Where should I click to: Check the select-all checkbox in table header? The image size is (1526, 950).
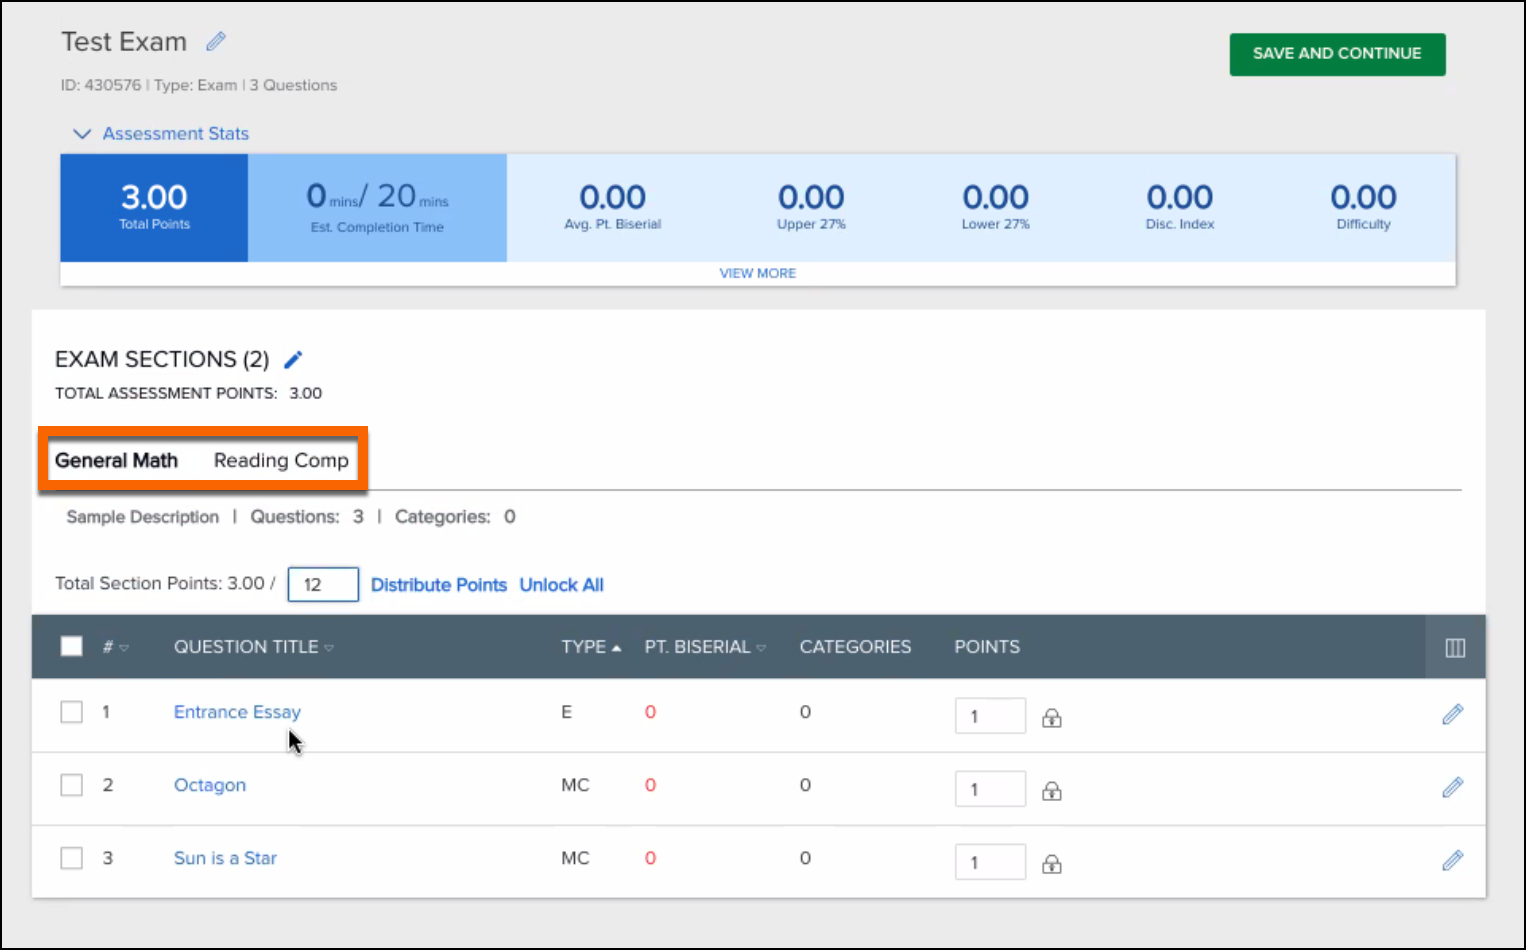(x=71, y=646)
